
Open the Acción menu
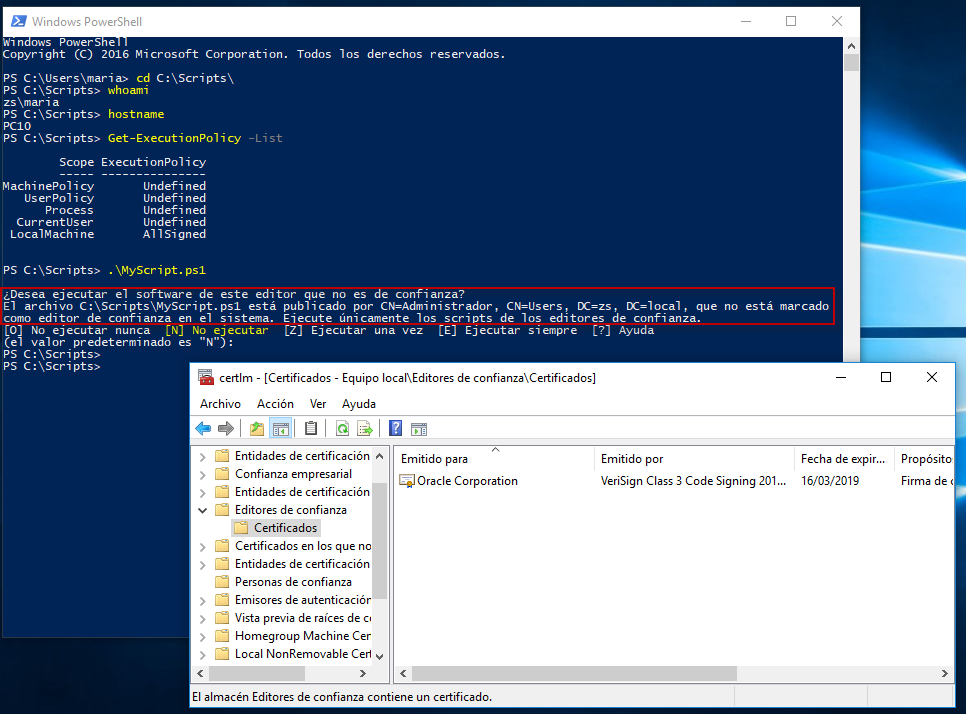[275, 404]
